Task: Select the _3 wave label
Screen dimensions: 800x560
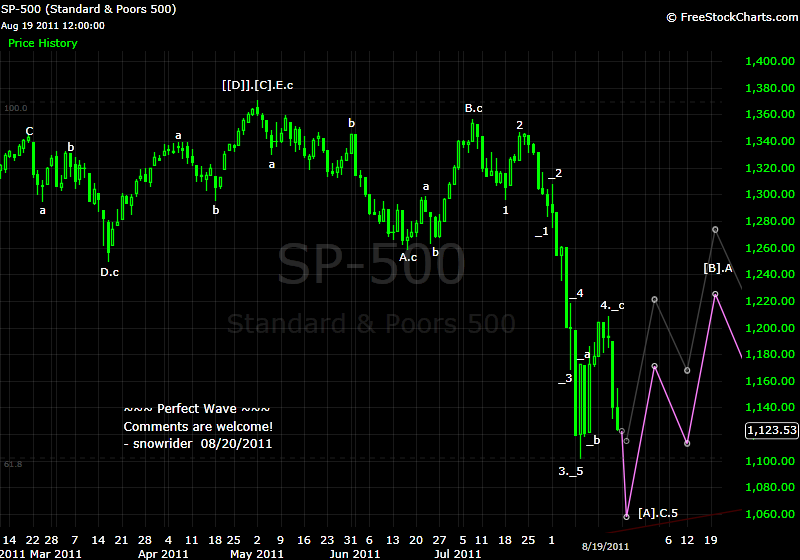Action: point(565,378)
